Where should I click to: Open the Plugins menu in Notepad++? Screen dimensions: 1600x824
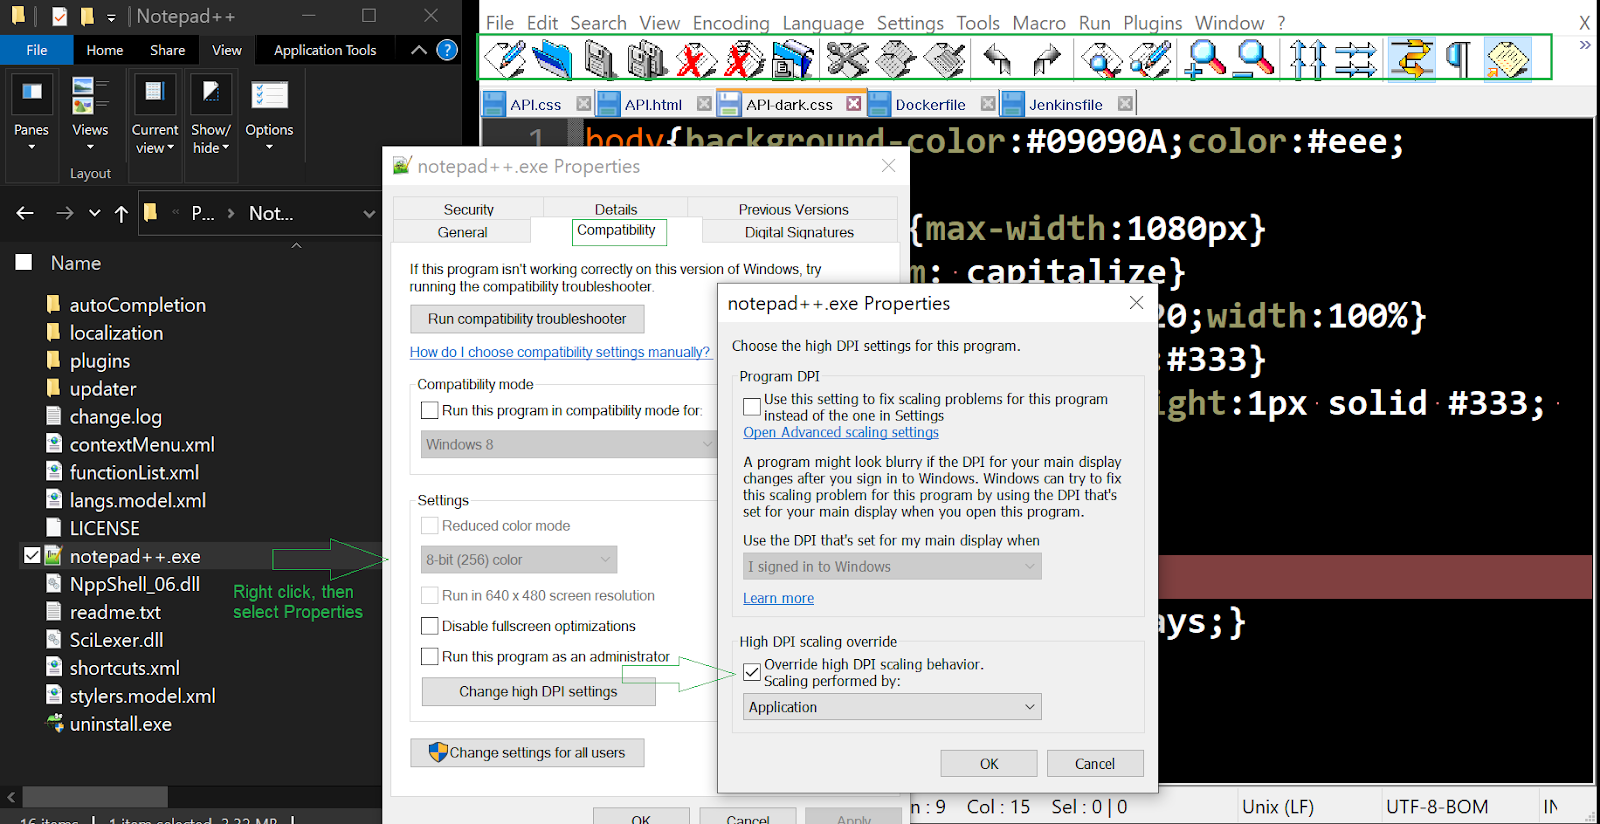pos(1153,22)
